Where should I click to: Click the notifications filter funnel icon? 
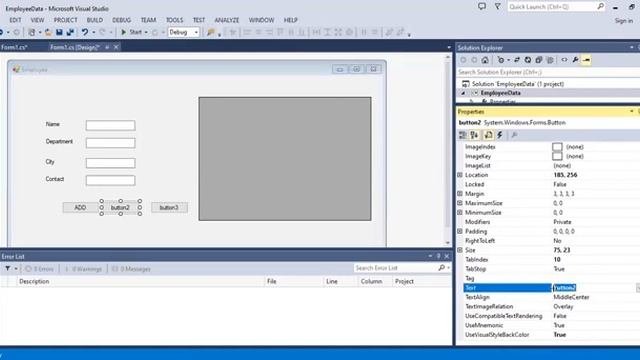pos(498,7)
